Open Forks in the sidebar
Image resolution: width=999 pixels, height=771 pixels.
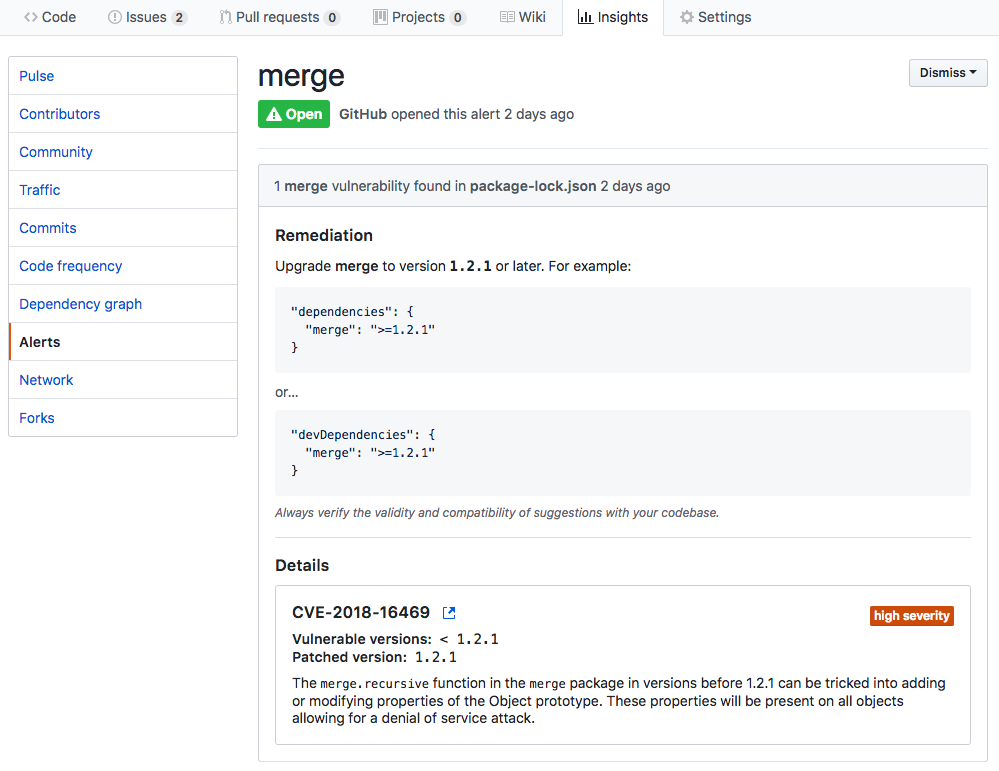tap(123, 418)
